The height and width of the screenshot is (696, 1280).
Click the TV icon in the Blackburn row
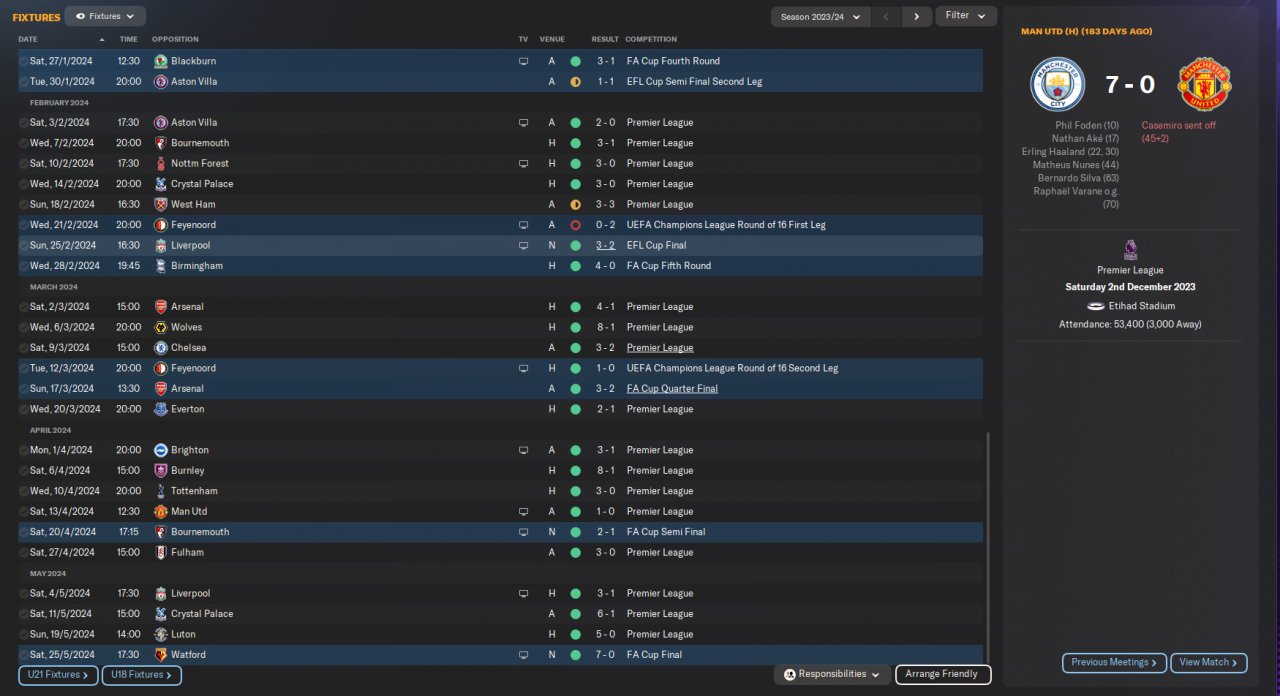[x=523, y=61]
